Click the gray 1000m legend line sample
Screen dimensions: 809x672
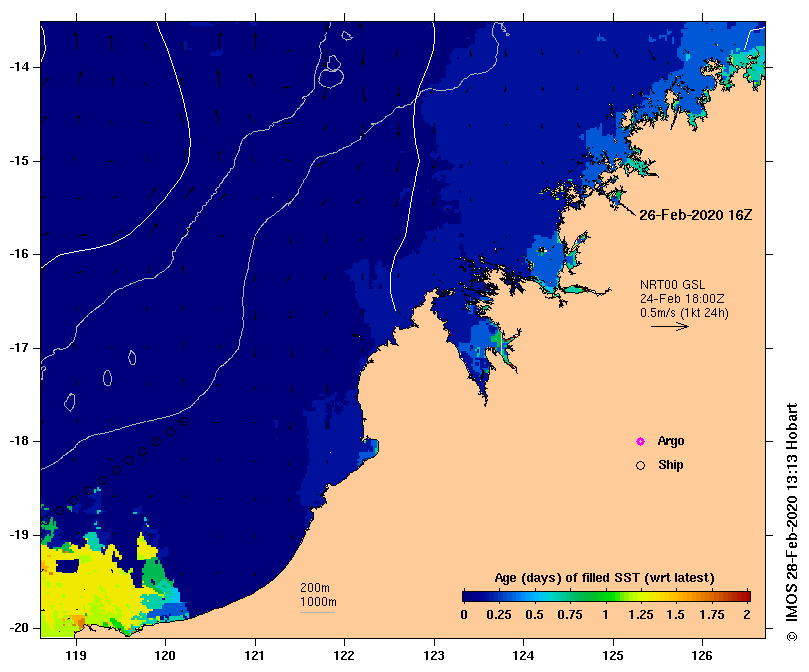click(x=317, y=613)
